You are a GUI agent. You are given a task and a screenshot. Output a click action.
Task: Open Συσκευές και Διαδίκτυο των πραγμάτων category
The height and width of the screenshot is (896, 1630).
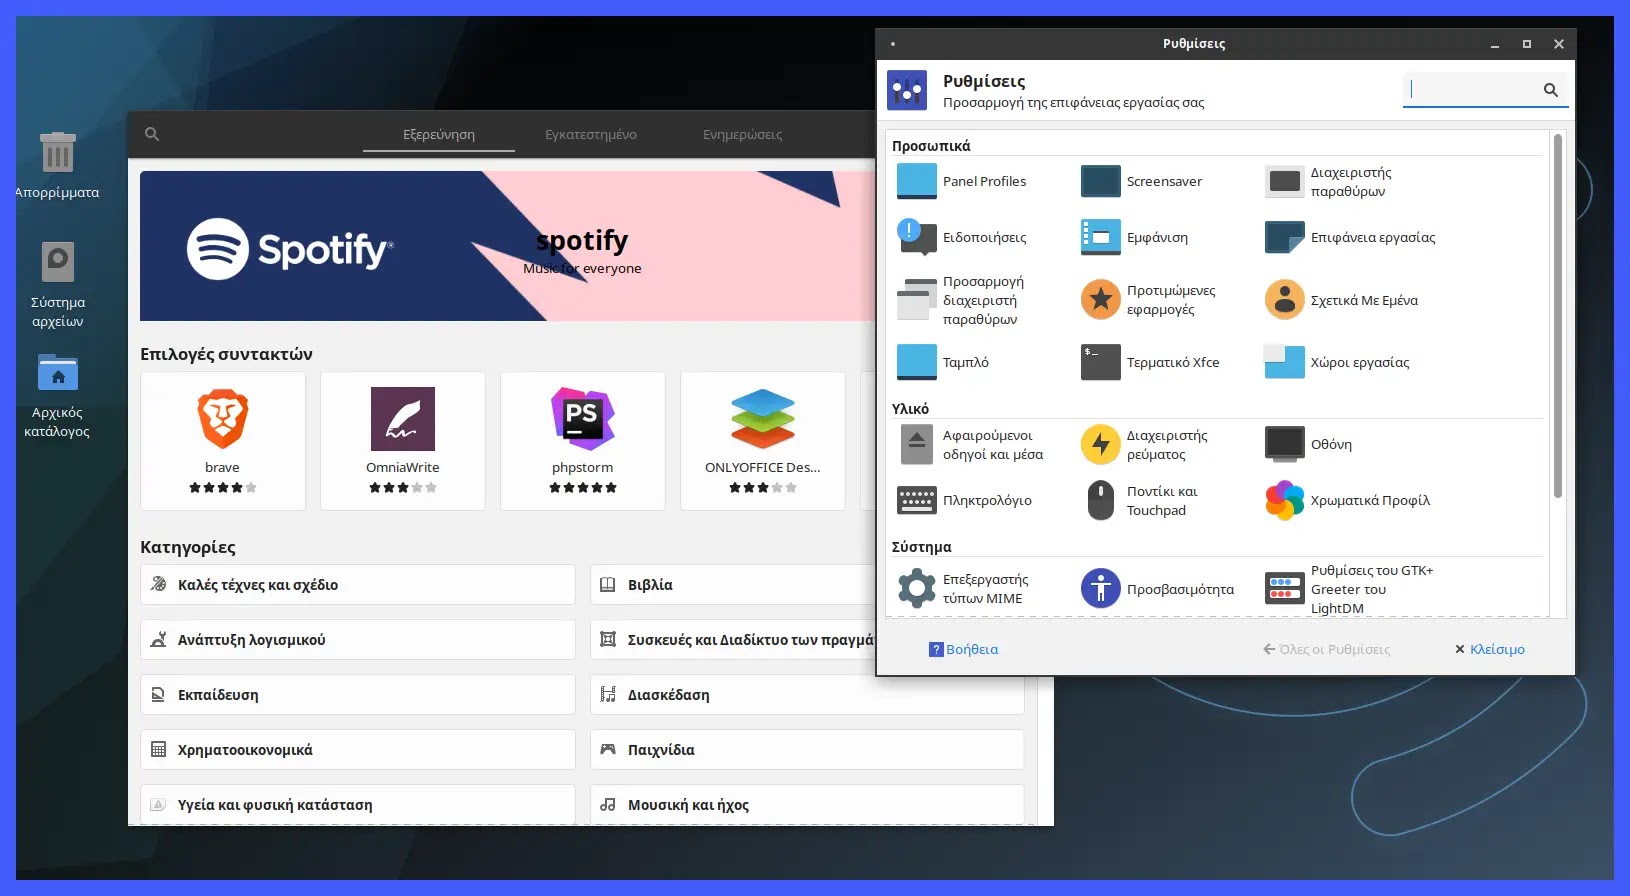coord(733,640)
